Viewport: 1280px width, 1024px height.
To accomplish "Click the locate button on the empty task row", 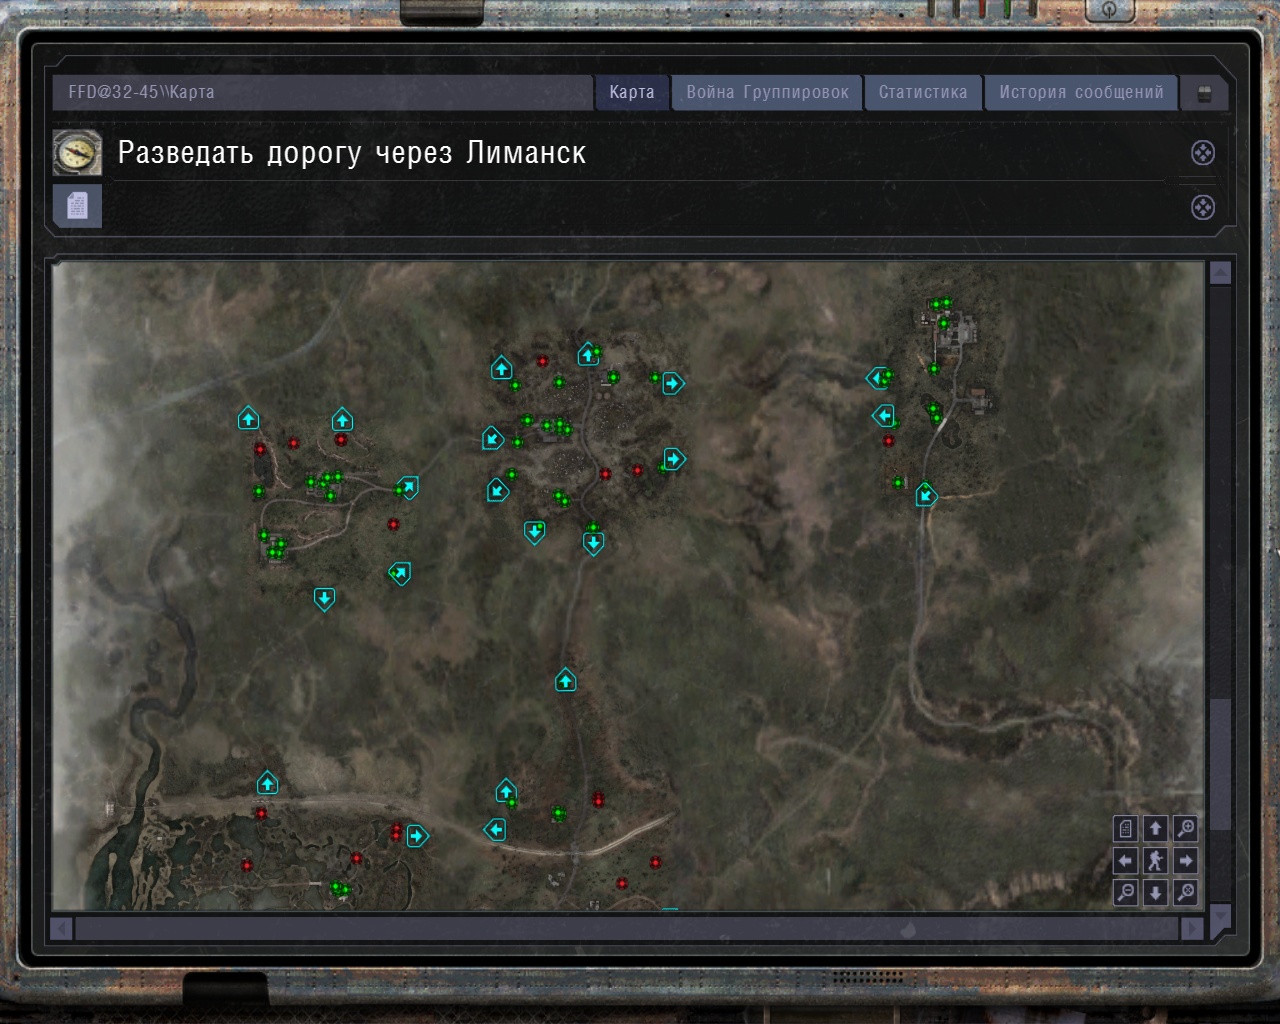I will point(1203,207).
